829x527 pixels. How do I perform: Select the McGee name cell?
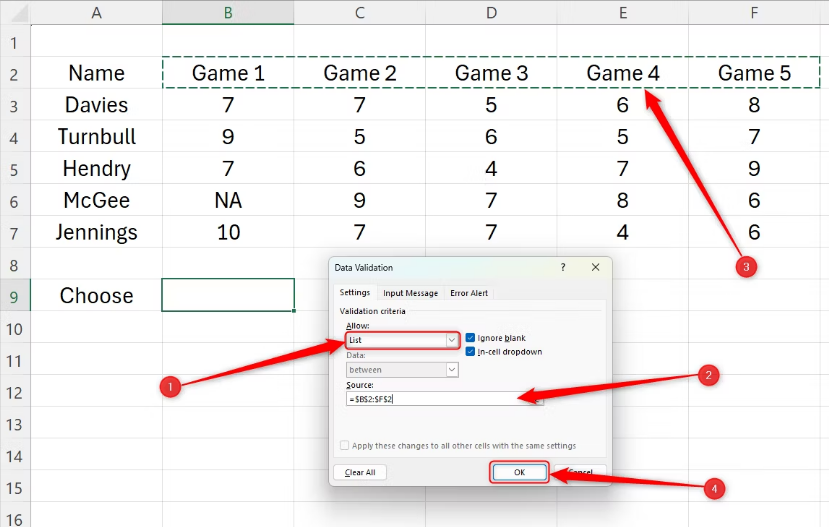96,200
